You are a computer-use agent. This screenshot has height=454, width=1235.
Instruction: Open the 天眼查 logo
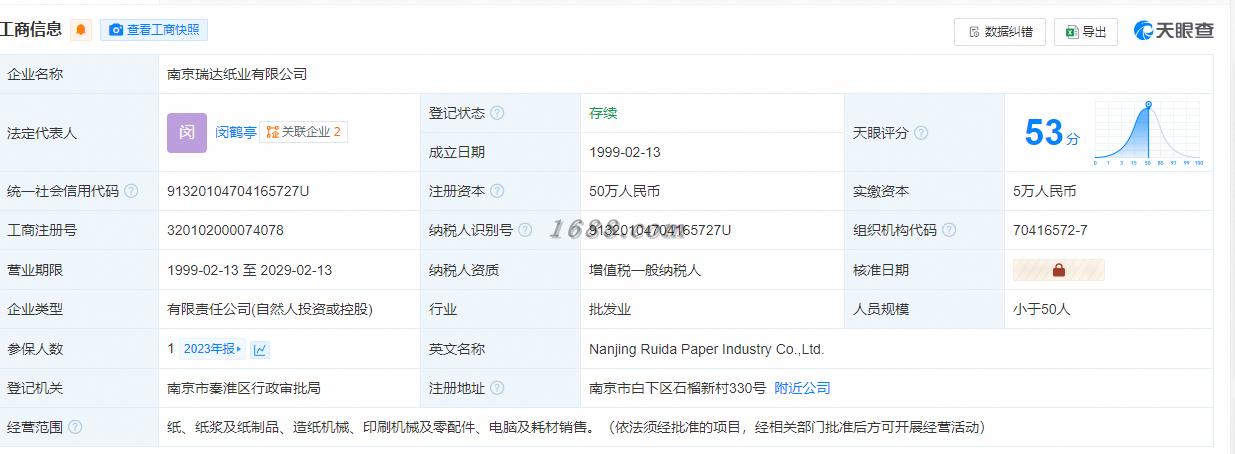[x=1174, y=31]
